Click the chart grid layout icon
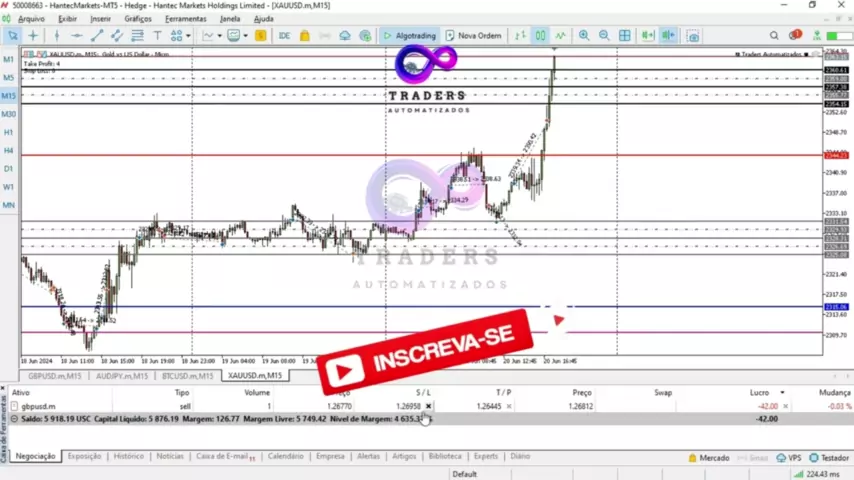This screenshot has height=480, width=854. click(x=625, y=36)
